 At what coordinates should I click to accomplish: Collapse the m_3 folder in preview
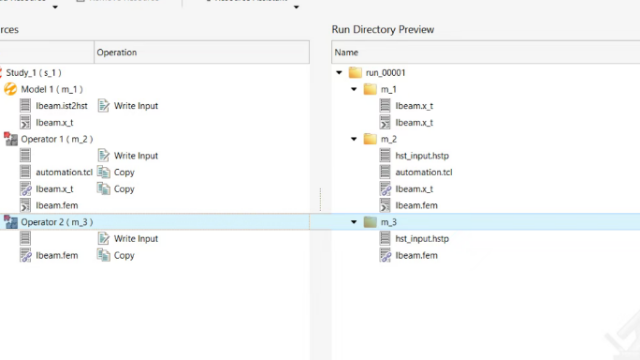354,222
